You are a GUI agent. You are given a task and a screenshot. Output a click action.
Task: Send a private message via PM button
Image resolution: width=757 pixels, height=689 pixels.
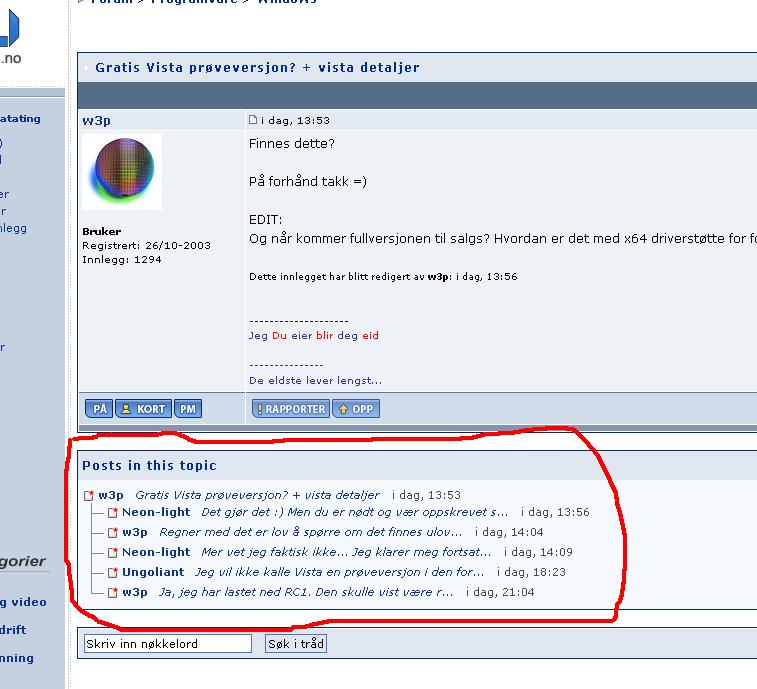pos(188,409)
